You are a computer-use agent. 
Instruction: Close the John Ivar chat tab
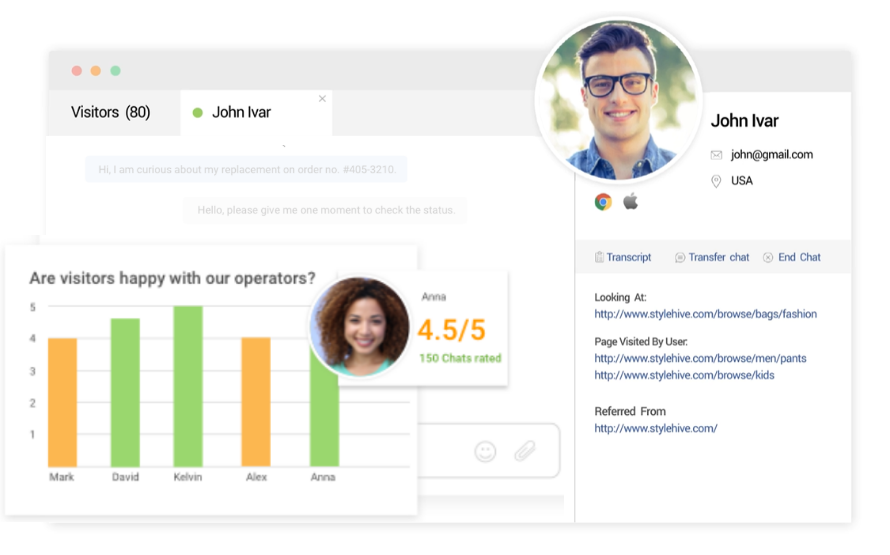pos(322,99)
